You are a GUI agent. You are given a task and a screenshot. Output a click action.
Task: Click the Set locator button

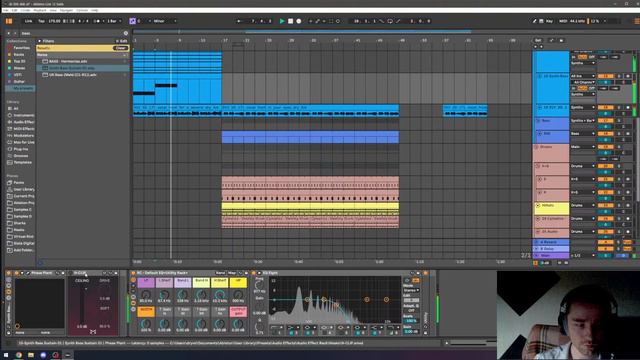[x=538, y=40]
